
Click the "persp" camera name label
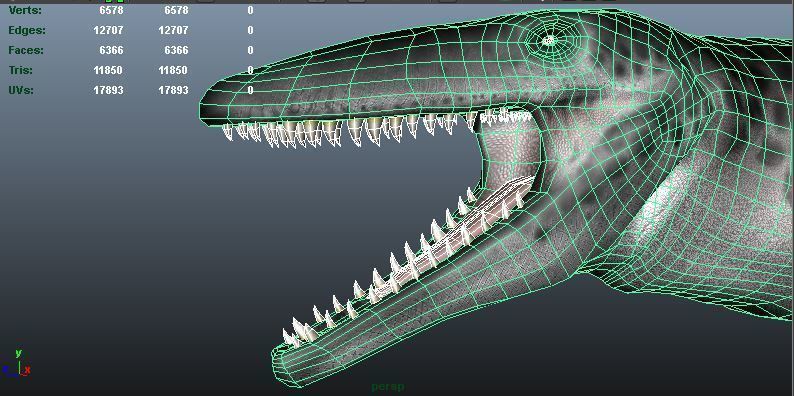pyautogui.click(x=388, y=387)
